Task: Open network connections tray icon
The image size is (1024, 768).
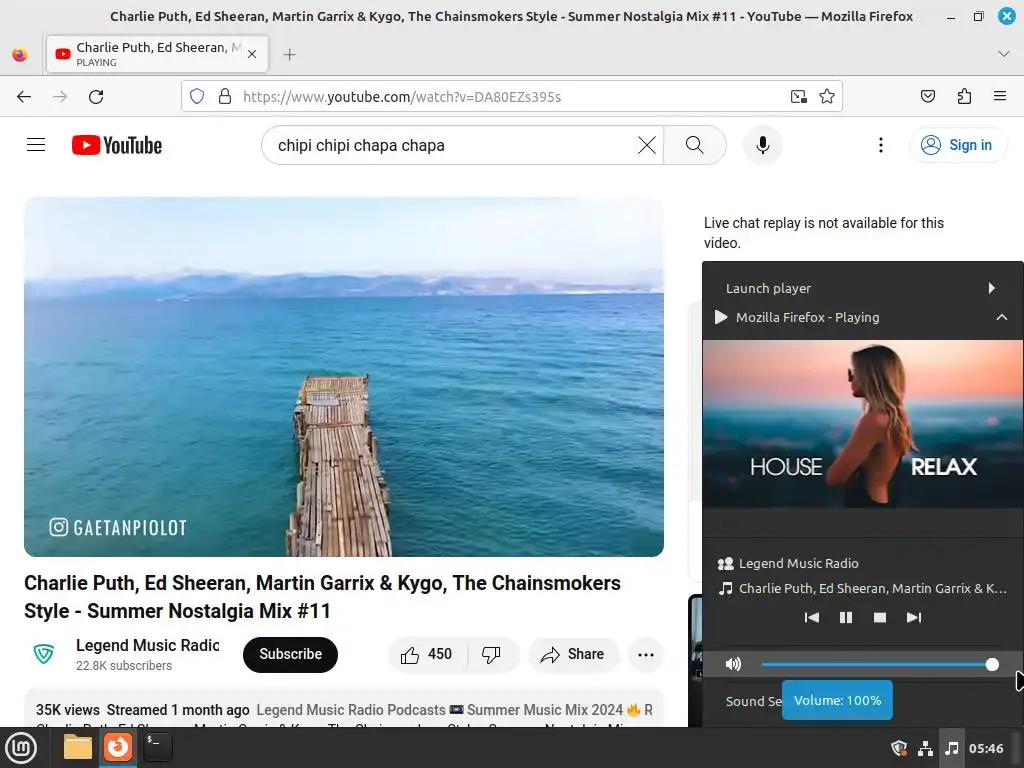Action: tap(925, 748)
